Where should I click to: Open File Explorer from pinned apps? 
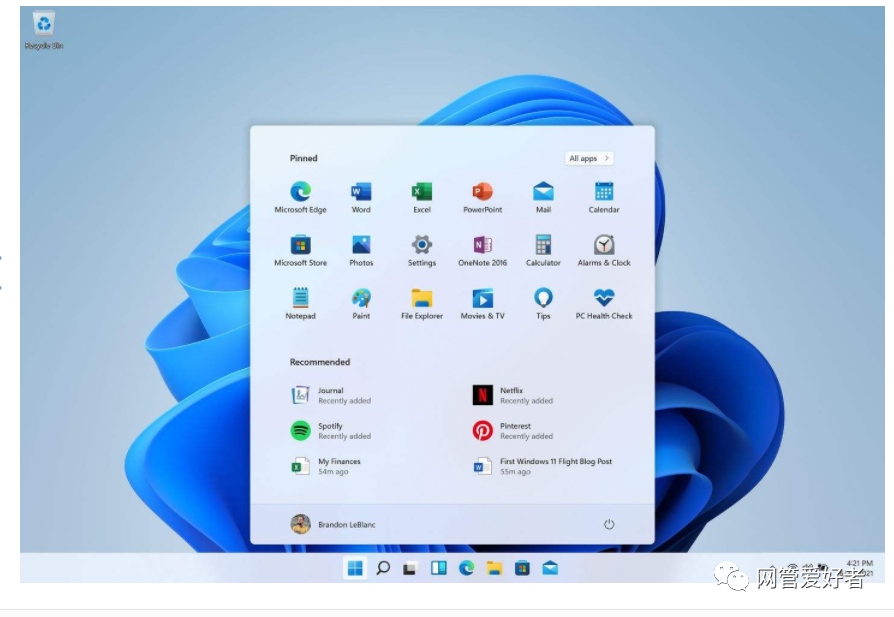click(422, 303)
